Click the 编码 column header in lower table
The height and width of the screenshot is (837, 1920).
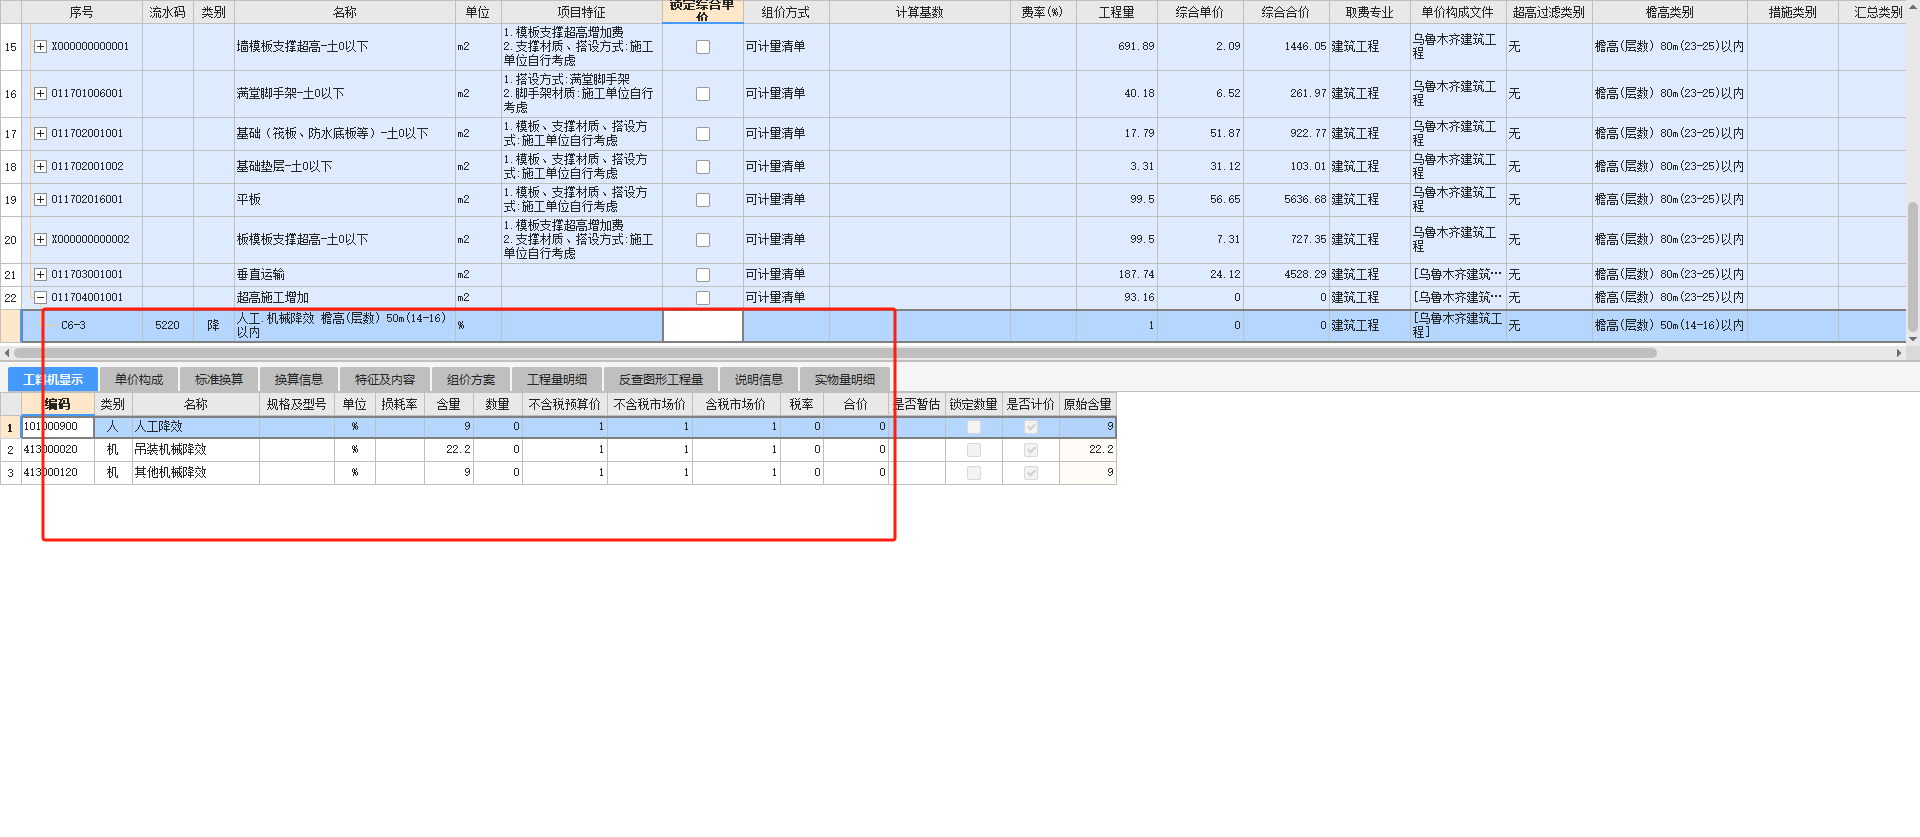(x=58, y=404)
